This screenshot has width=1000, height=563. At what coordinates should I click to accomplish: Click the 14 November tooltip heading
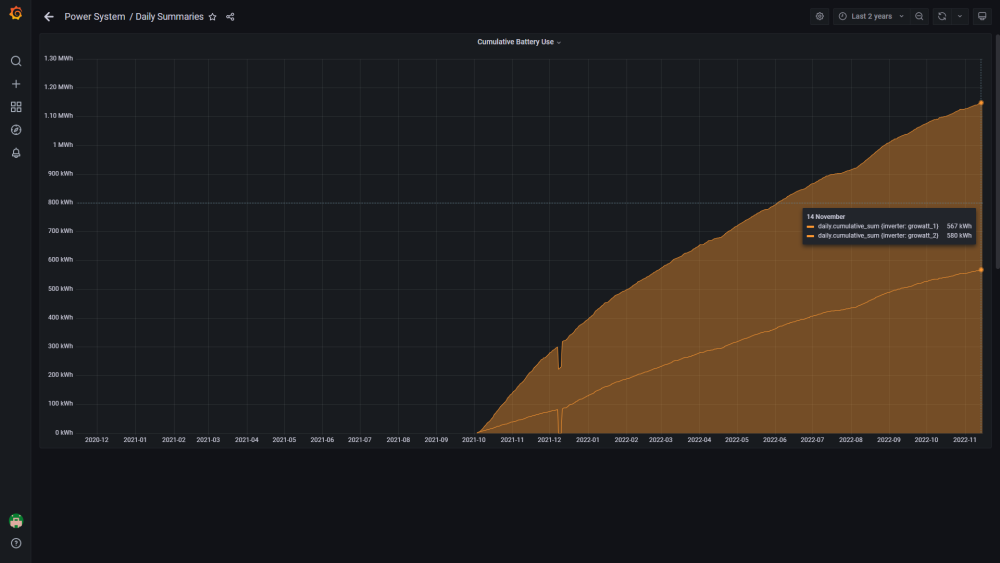tap(825, 217)
